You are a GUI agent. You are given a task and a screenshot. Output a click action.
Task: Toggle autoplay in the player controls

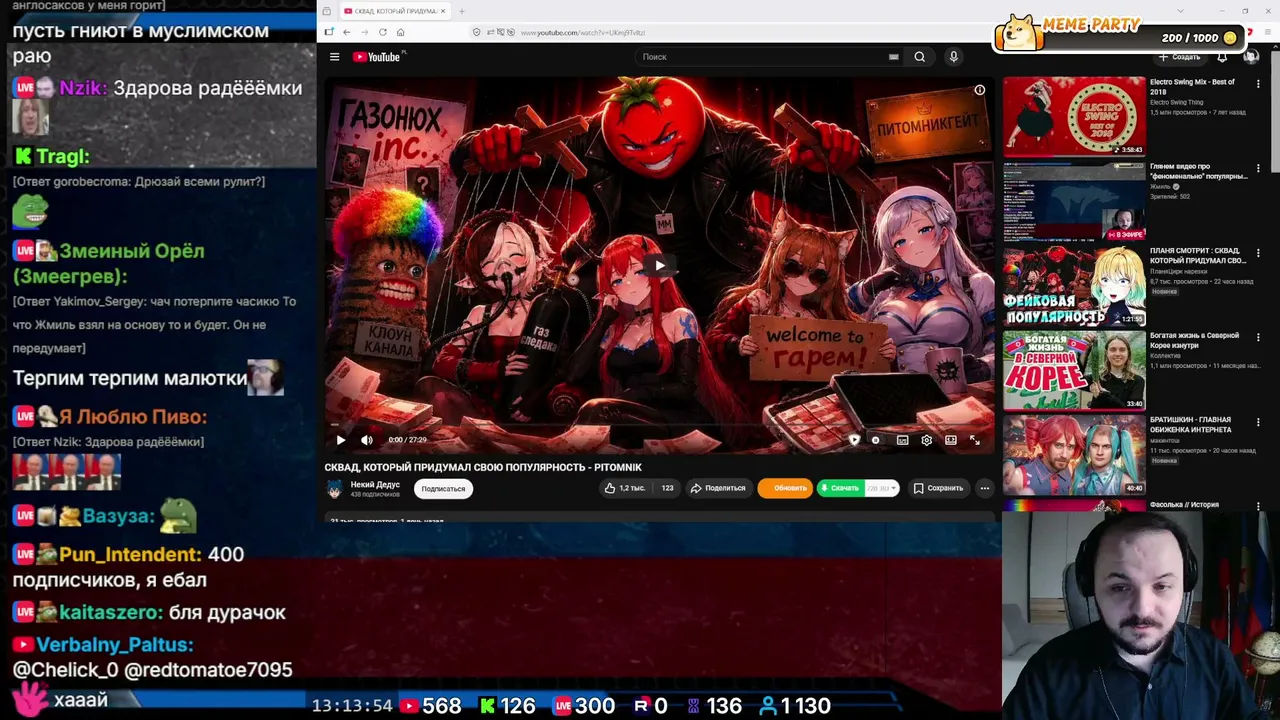pyautogui.click(x=876, y=440)
